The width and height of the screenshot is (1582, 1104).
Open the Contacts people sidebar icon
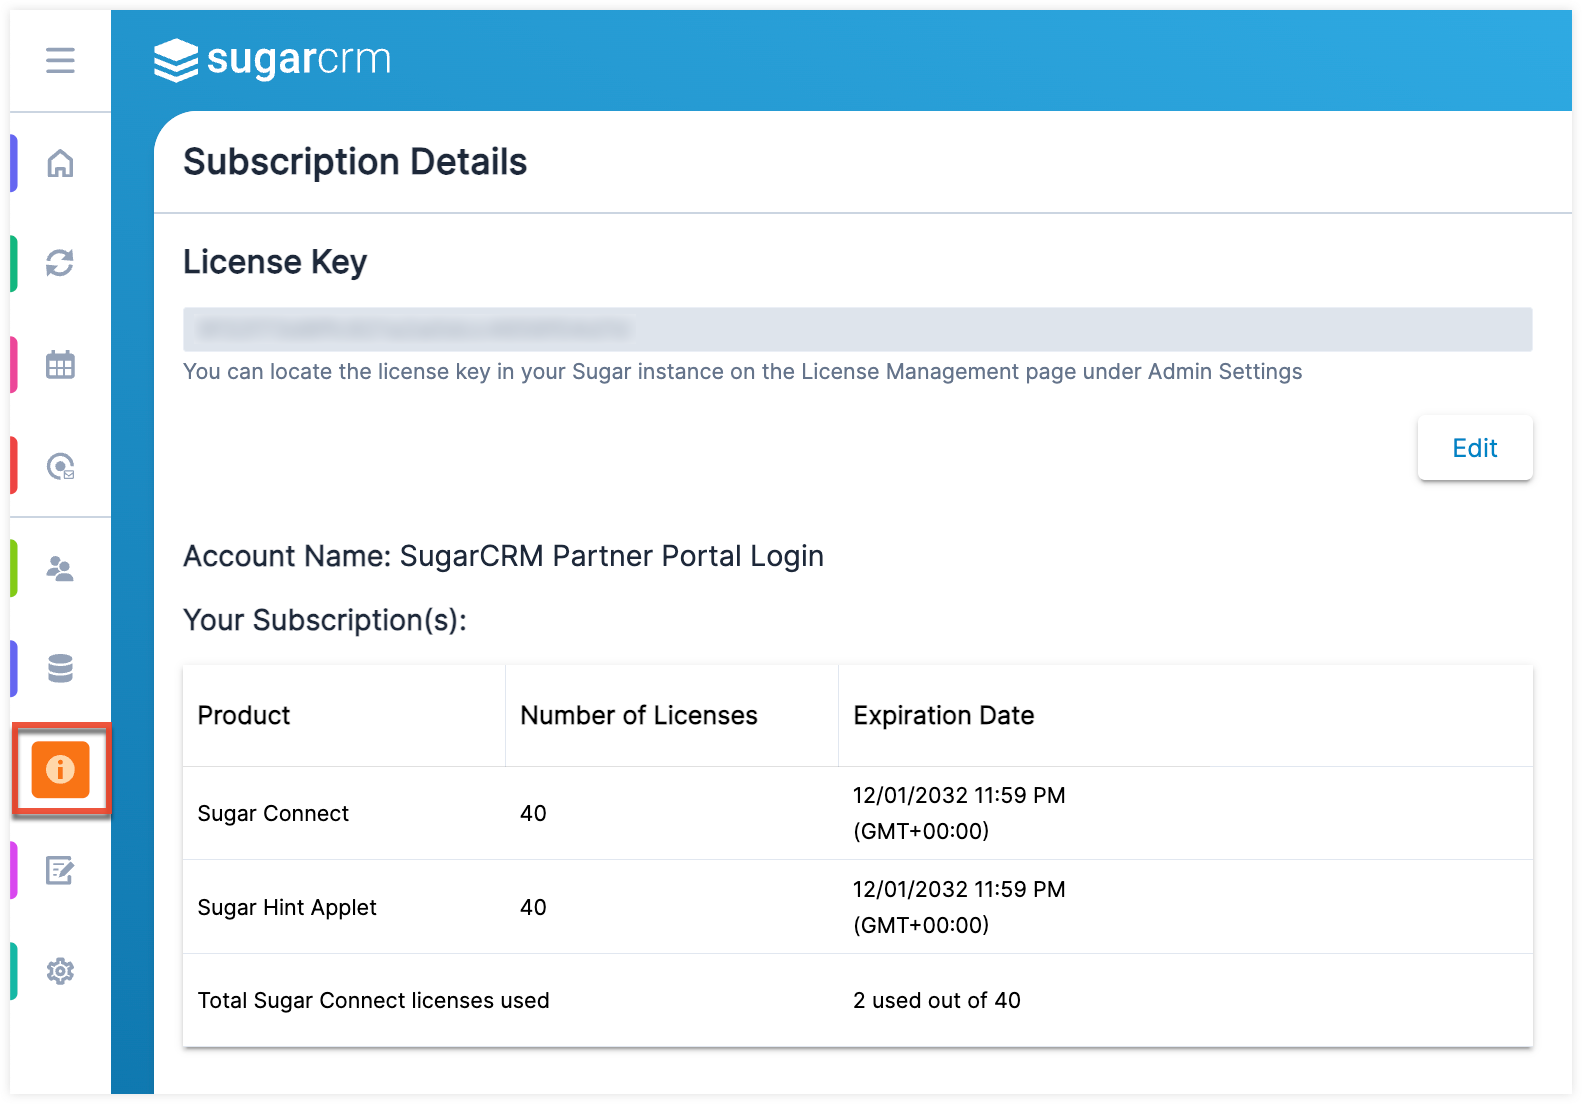(x=60, y=569)
